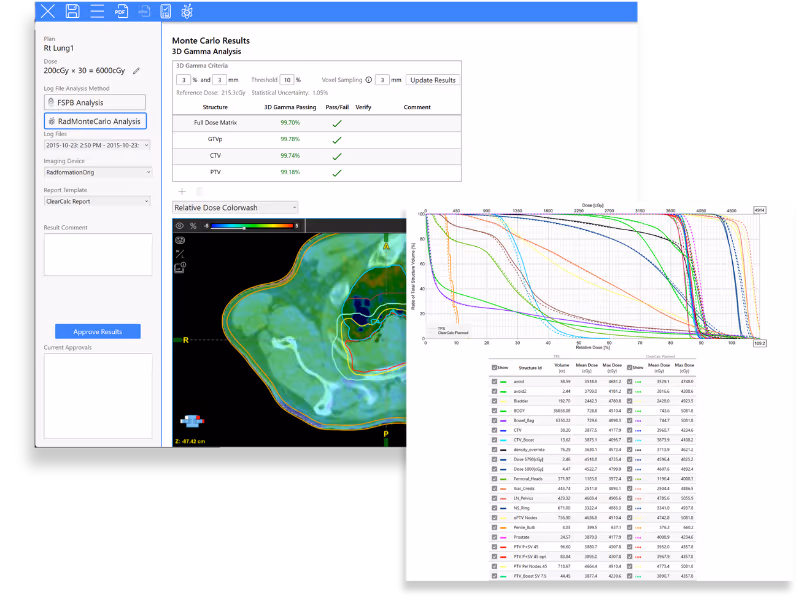
Task: Click the CTV gamma passing value 99.74%
Action: click(290, 156)
